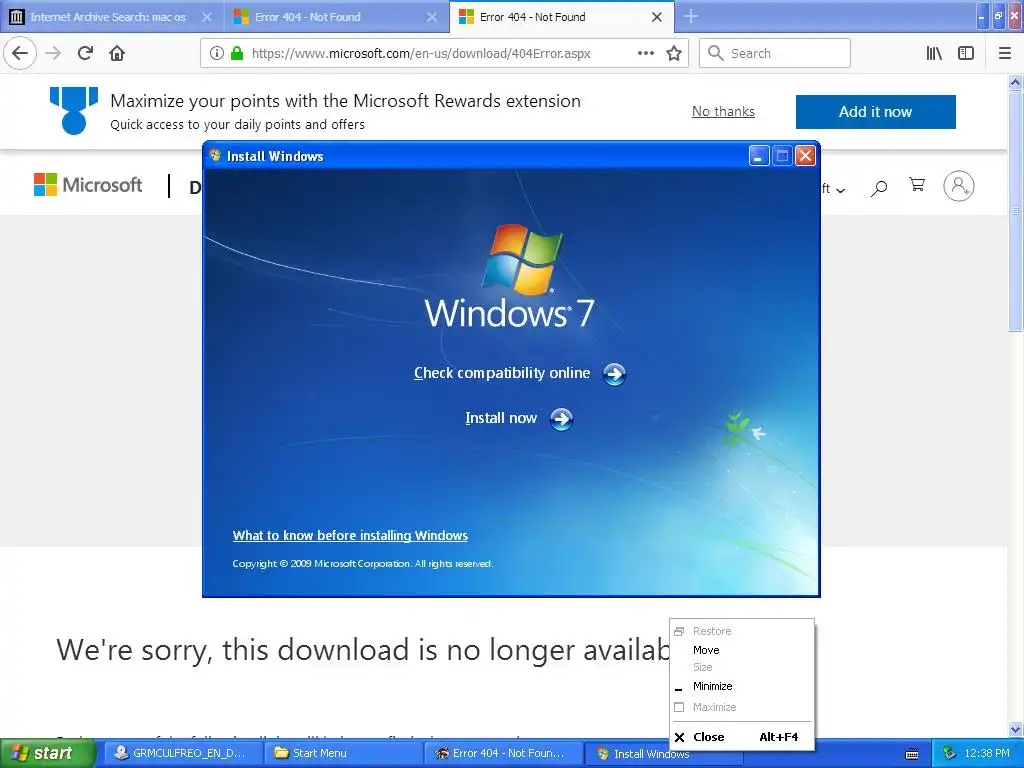Click greyed Maximize menu entry
The width and height of the screenshot is (1024, 768).
(714, 707)
